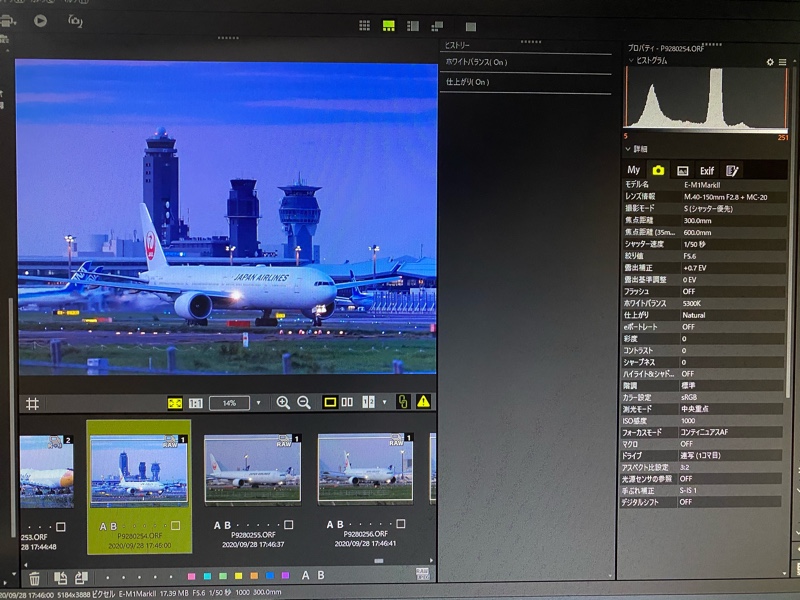Select thumbnail P9280256.ORF
Screen dimensions: 800x600
pyautogui.click(x=365, y=468)
